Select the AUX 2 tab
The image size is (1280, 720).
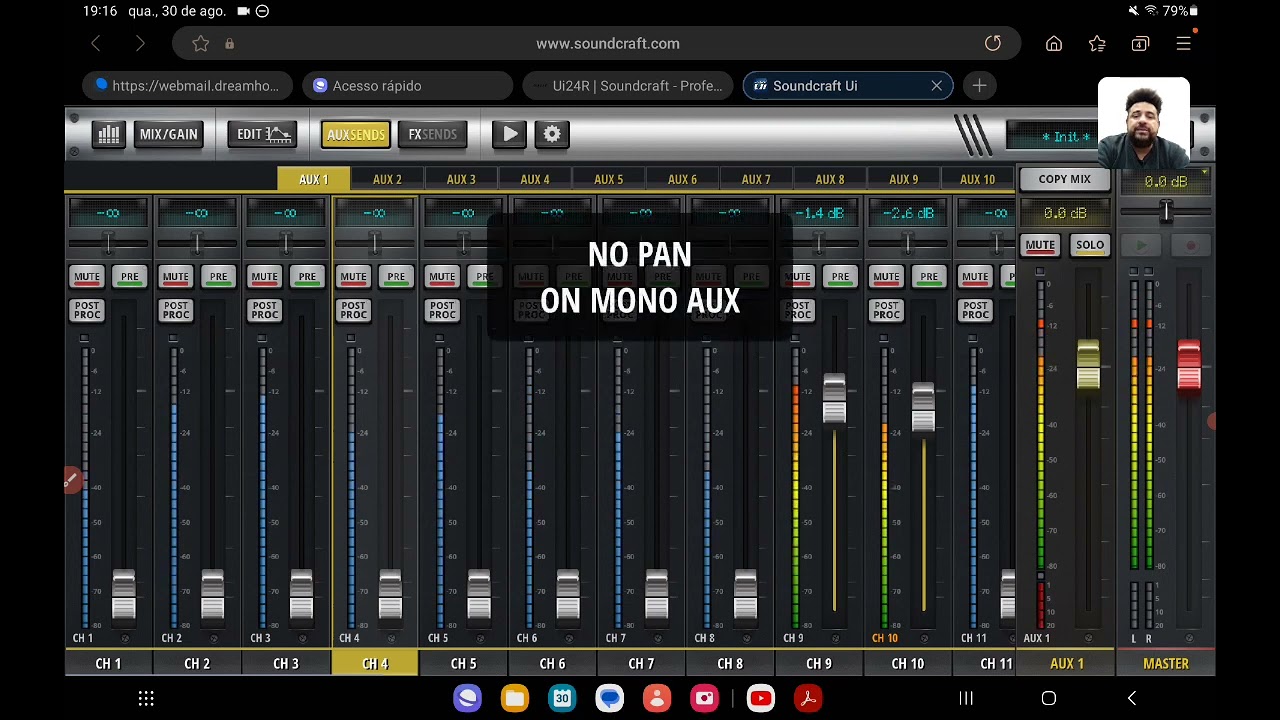(387, 179)
